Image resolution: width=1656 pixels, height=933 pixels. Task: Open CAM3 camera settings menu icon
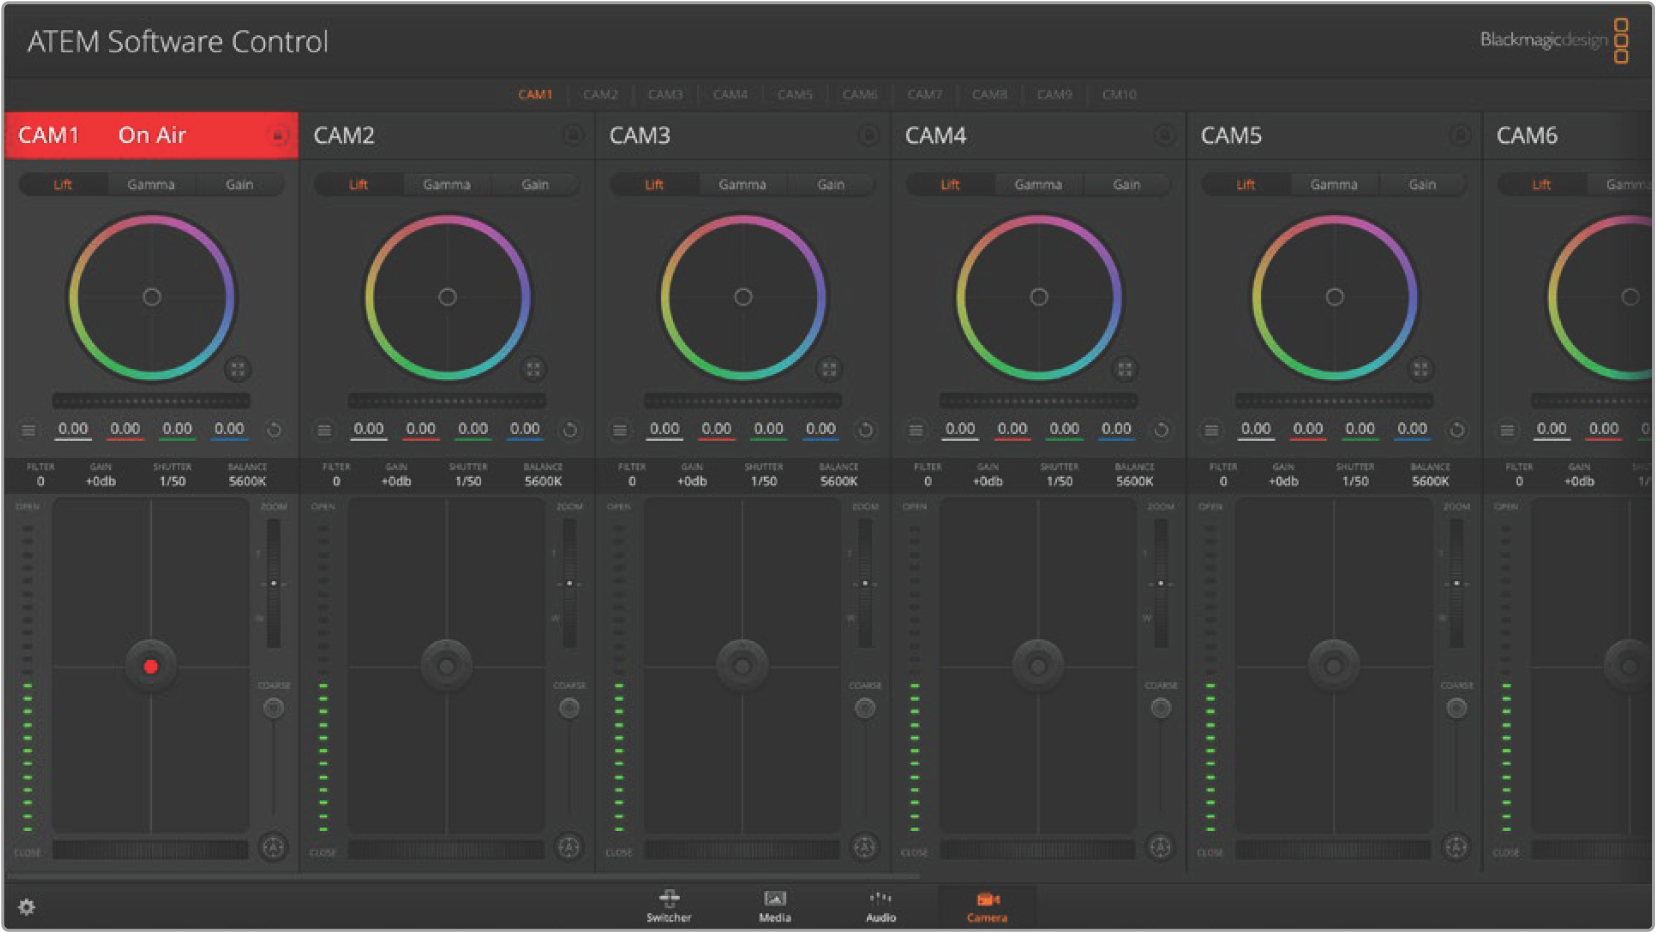click(620, 430)
